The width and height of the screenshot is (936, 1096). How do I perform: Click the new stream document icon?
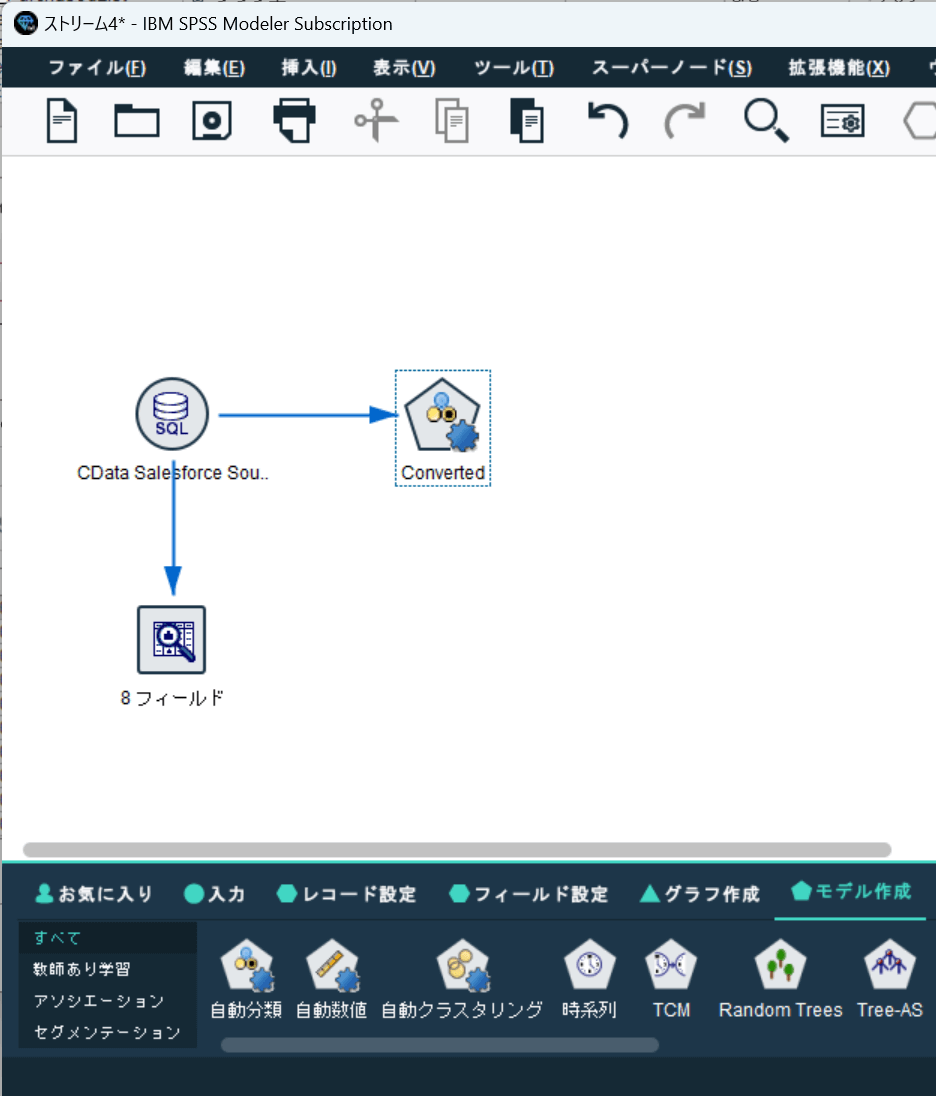coord(62,121)
